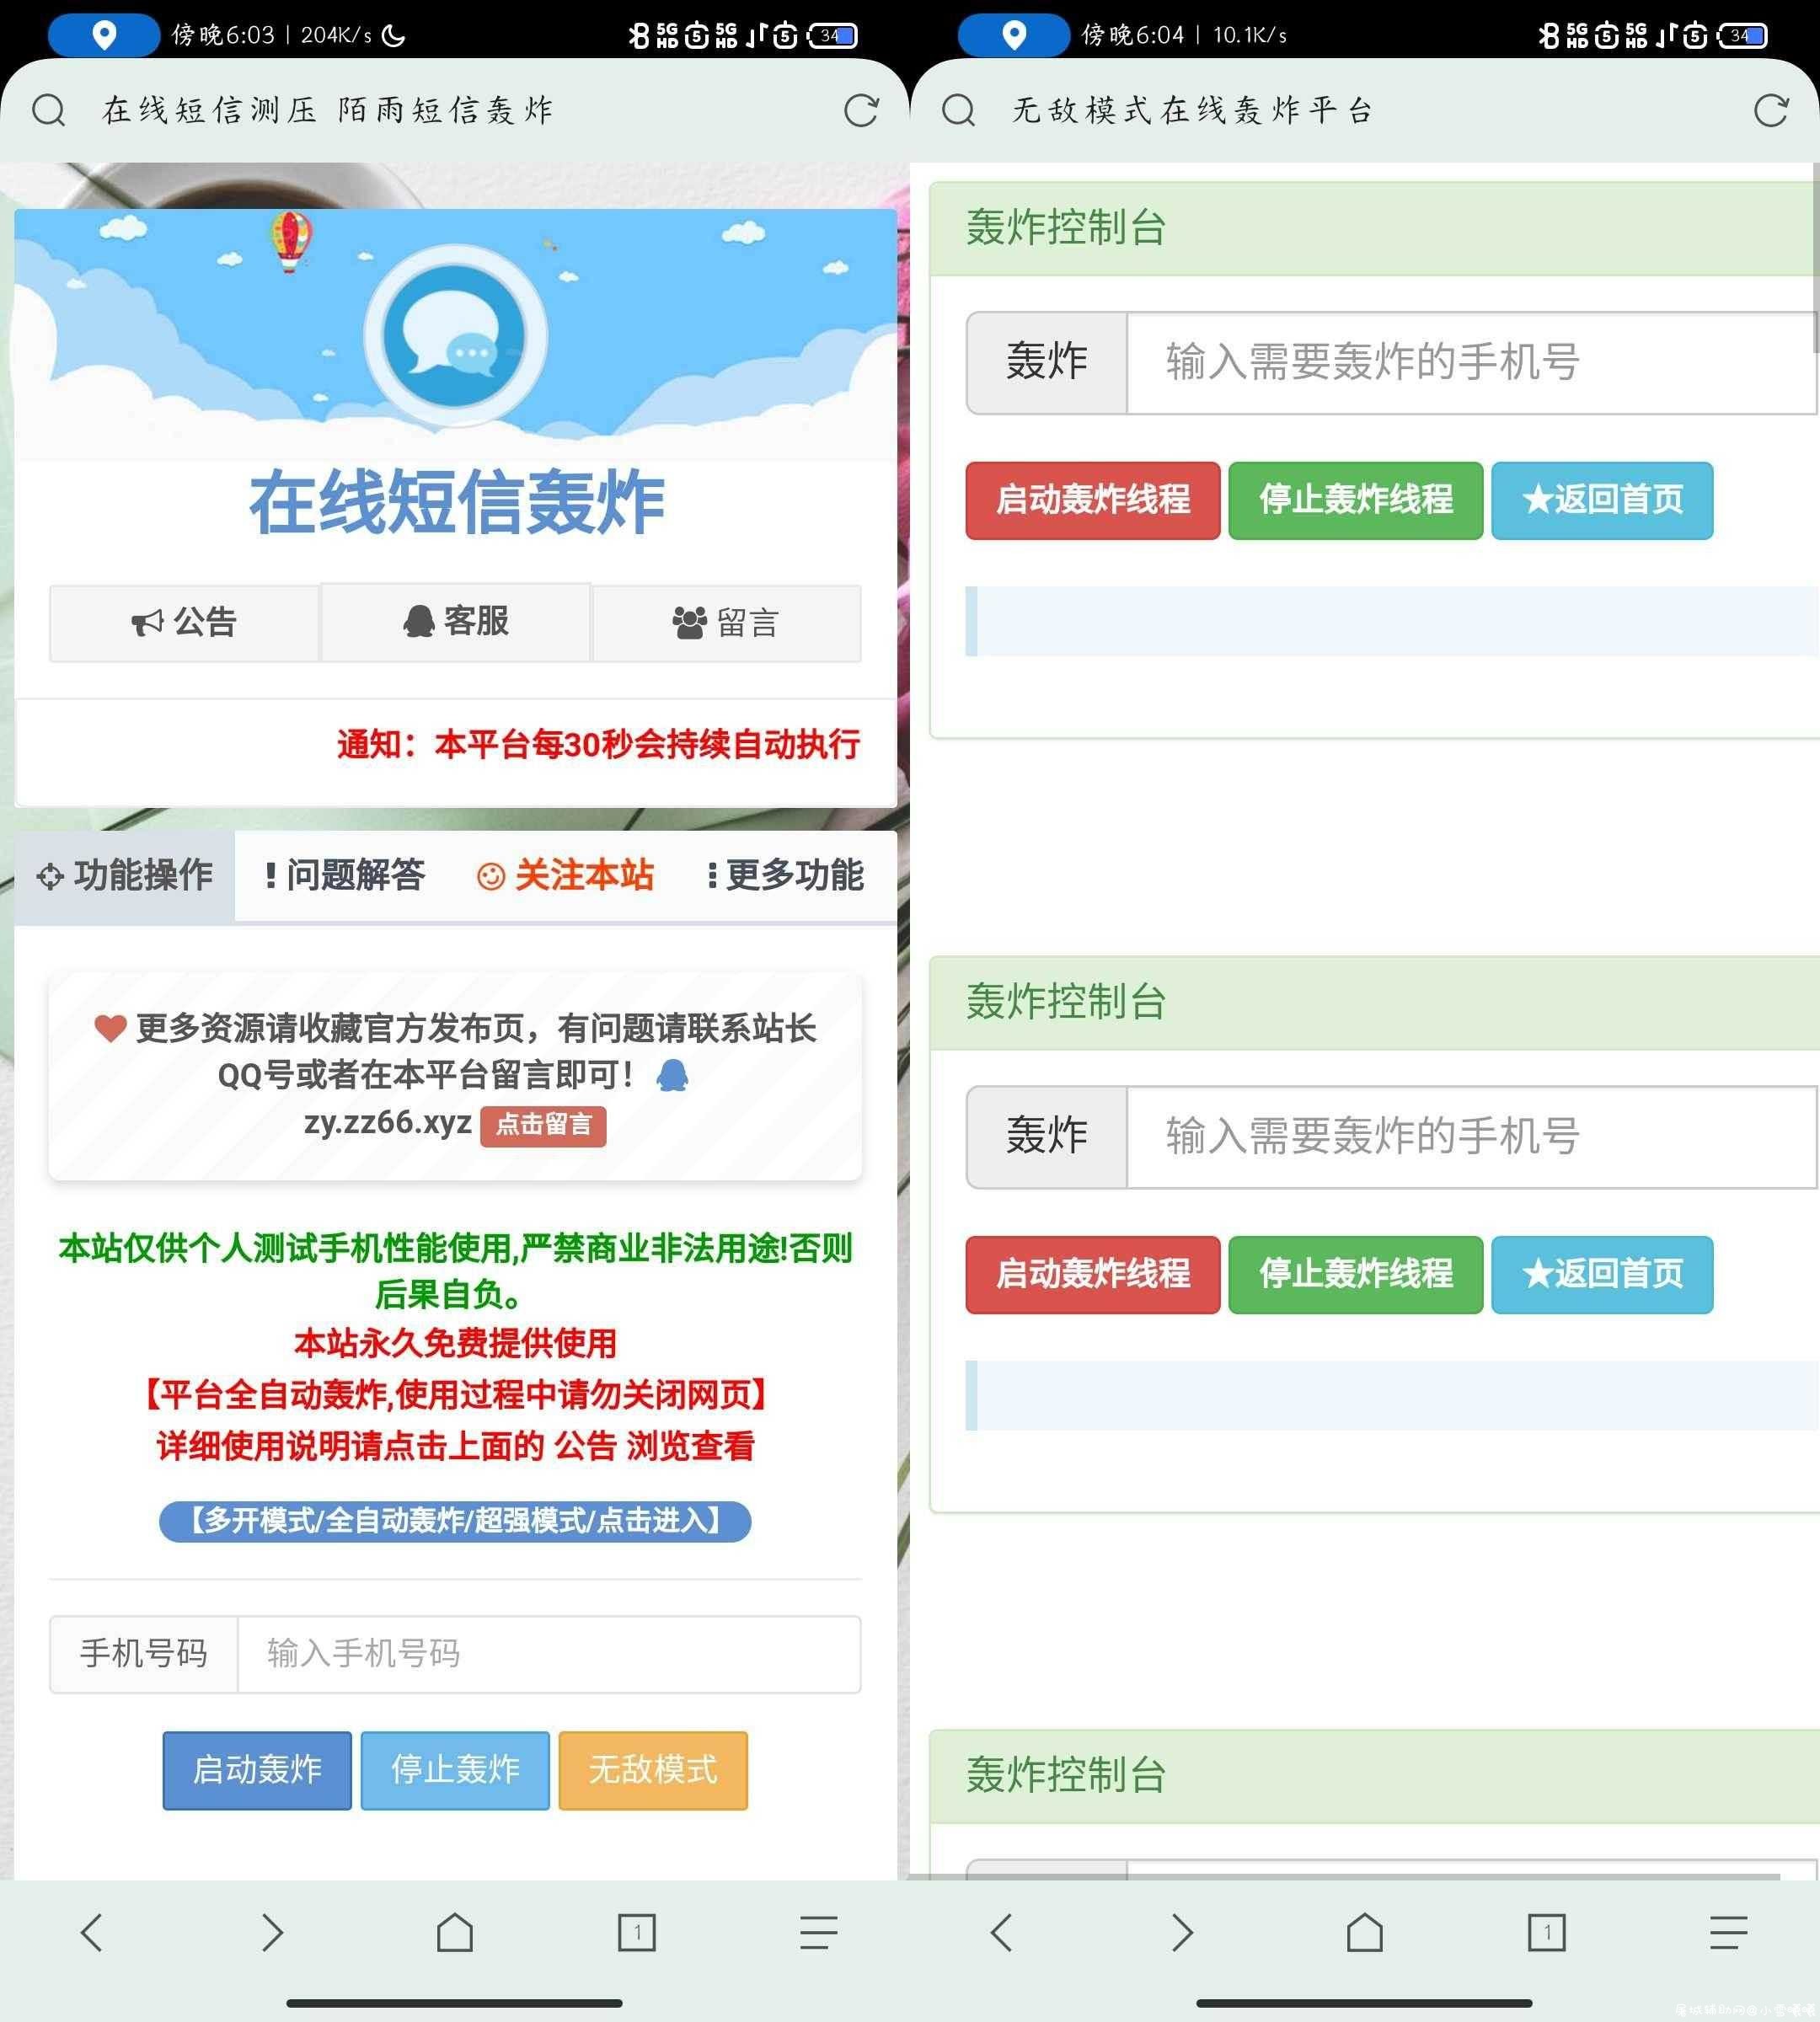Tap Bluetooth icon in left status bar
The width and height of the screenshot is (1820, 2022).
638,36
